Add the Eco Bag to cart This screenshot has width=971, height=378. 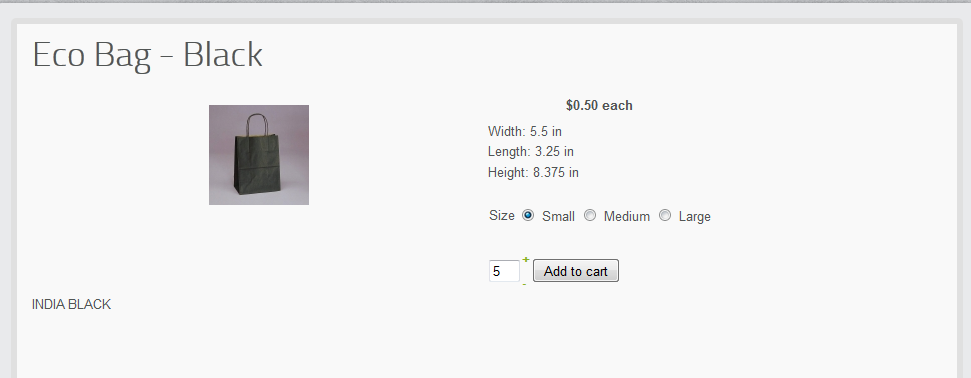point(576,271)
